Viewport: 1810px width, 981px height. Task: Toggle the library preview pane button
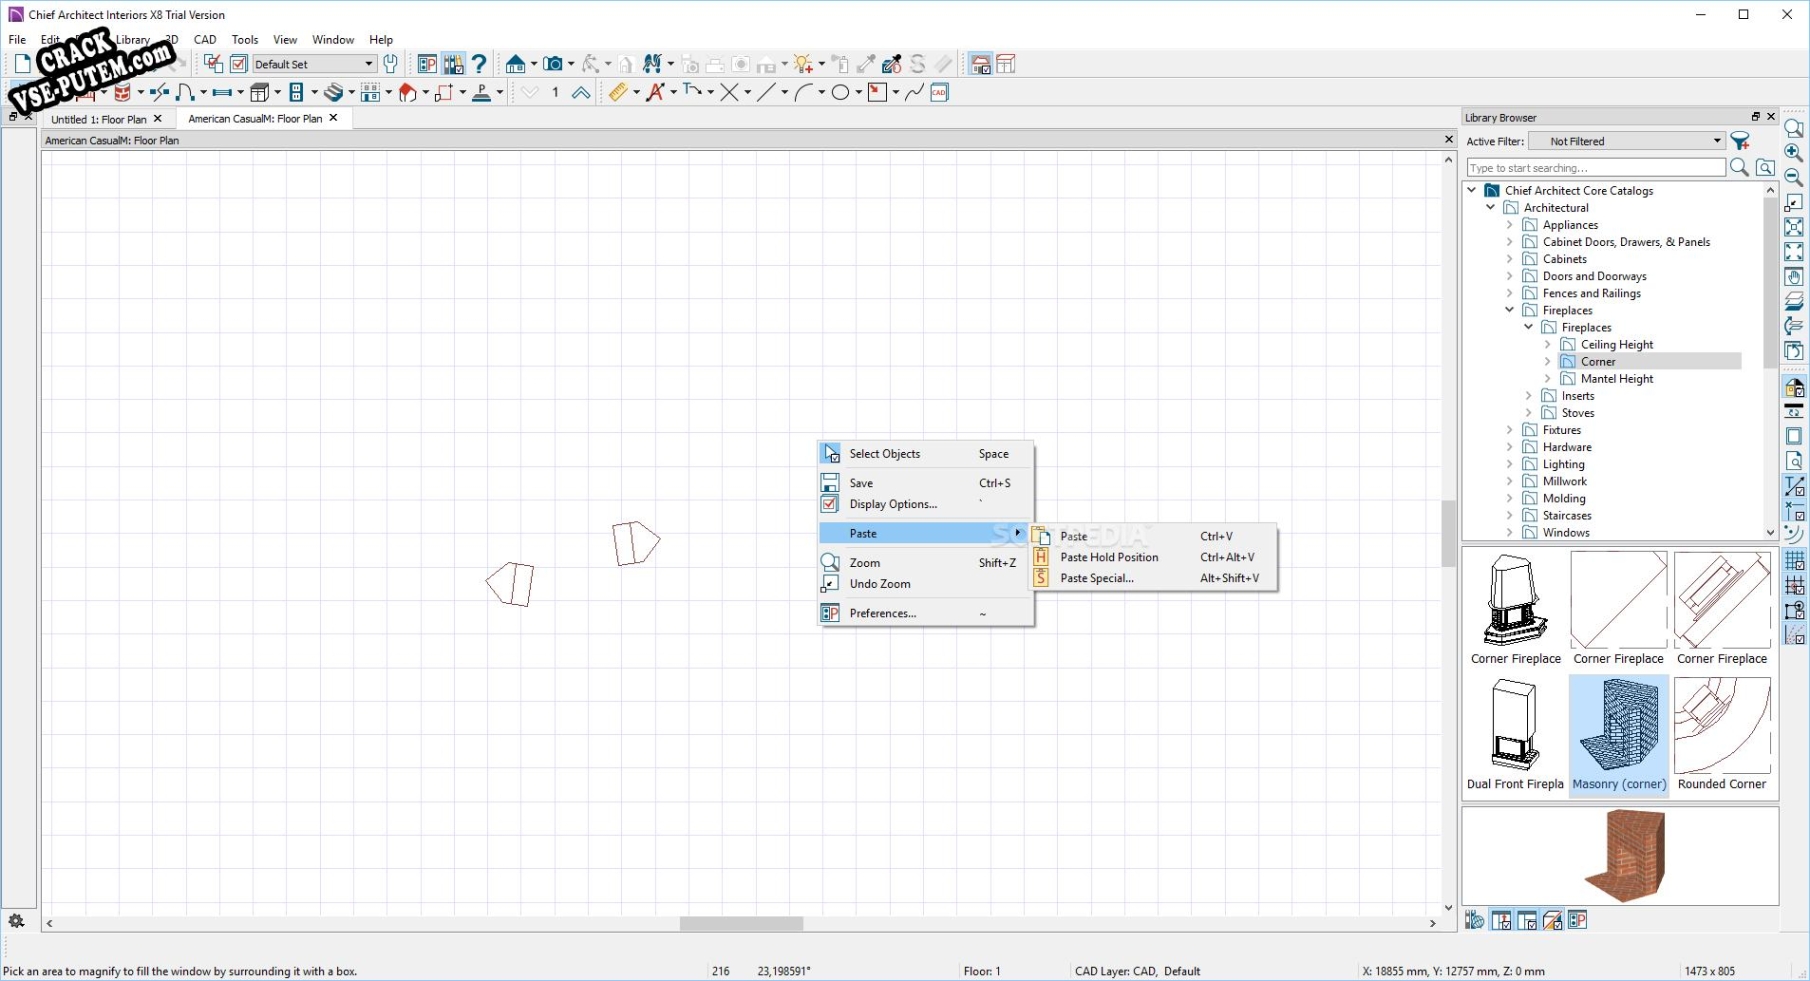1553,921
